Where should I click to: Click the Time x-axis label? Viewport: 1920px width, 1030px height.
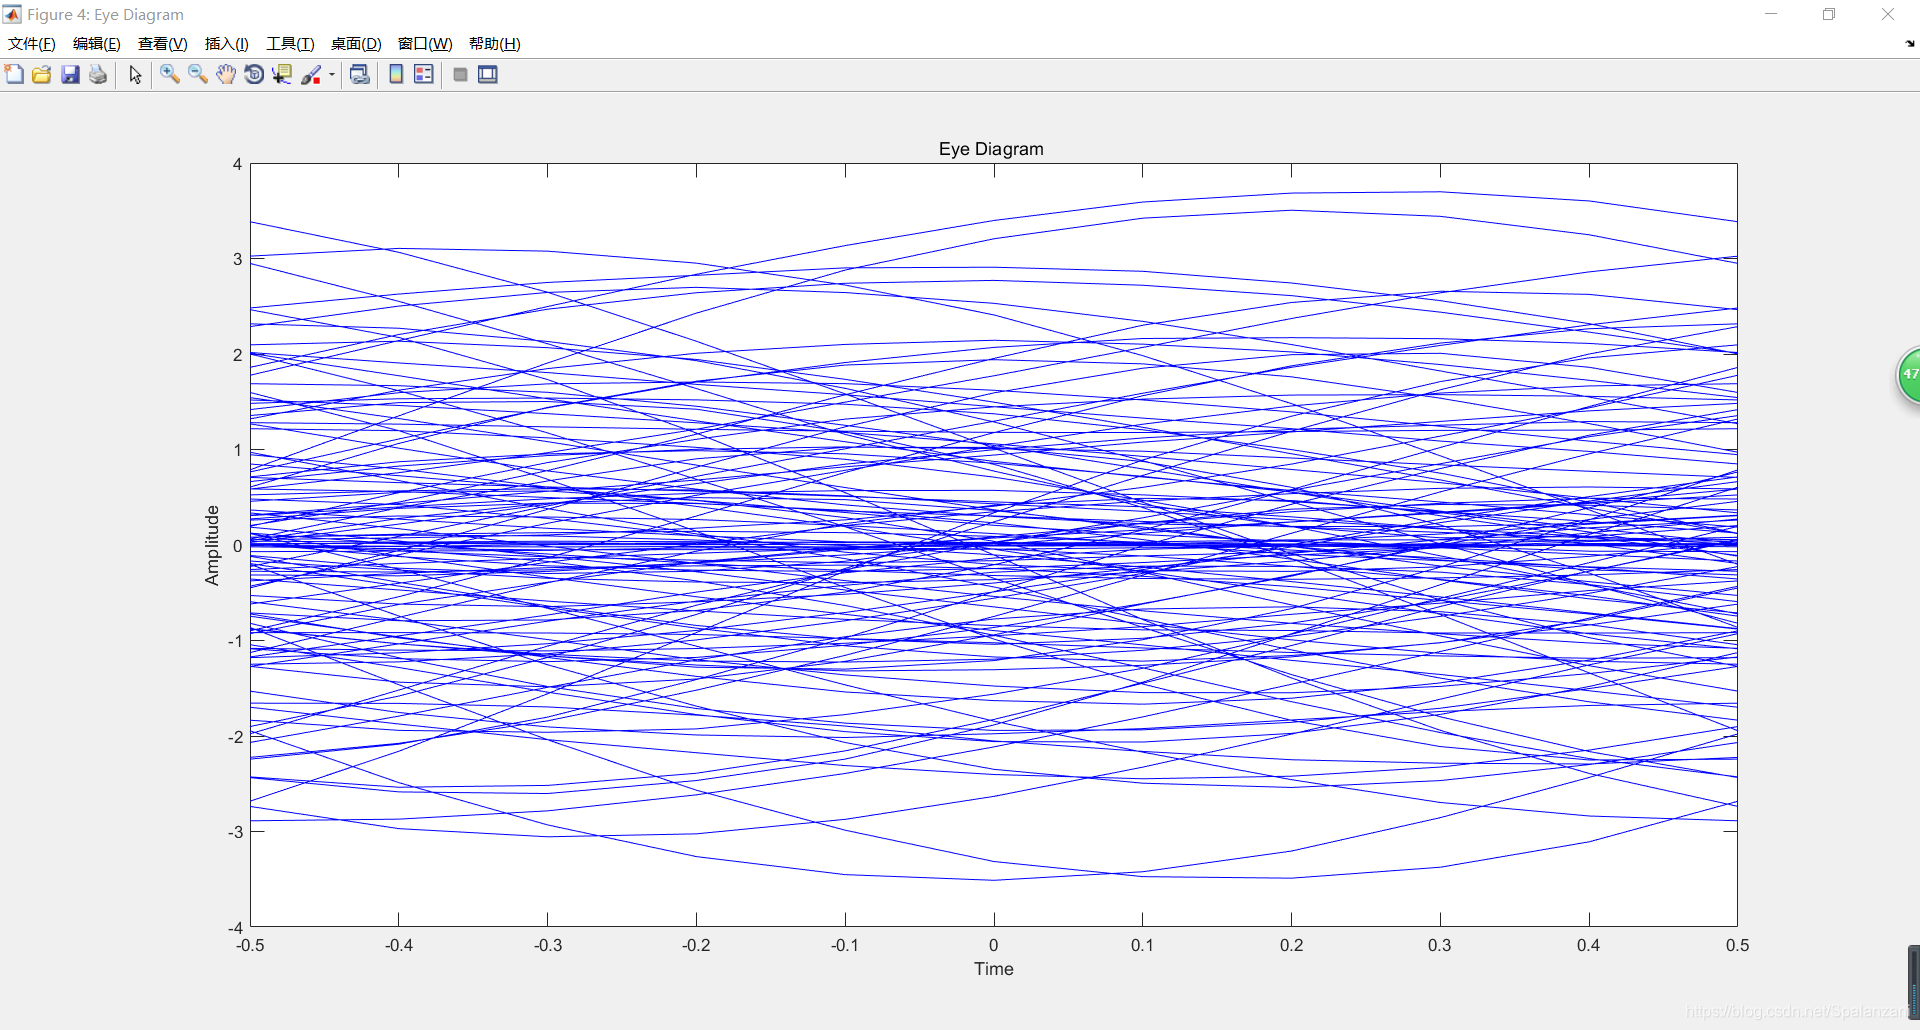click(994, 969)
